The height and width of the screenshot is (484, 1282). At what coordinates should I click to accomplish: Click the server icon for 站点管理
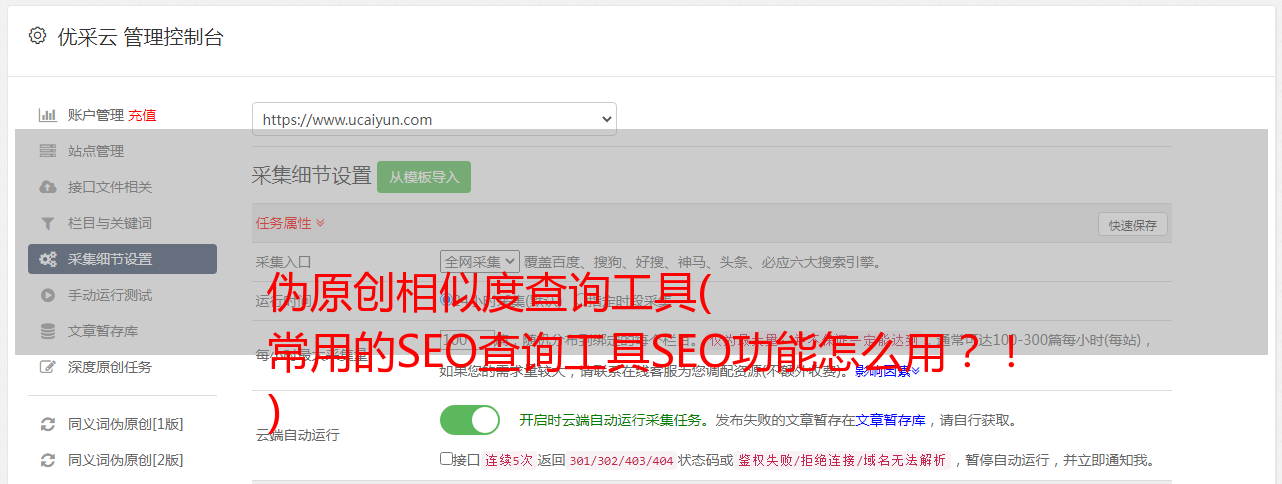pyautogui.click(x=47, y=151)
